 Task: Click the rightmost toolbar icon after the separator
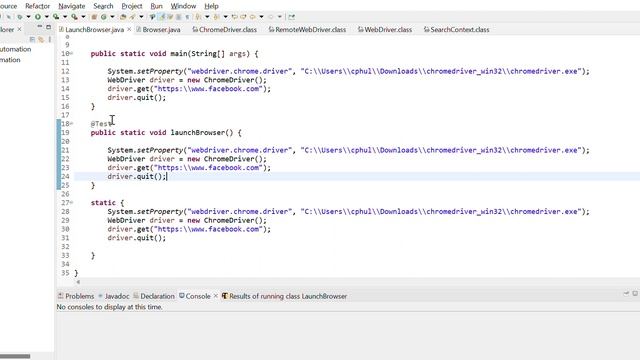[292, 17]
